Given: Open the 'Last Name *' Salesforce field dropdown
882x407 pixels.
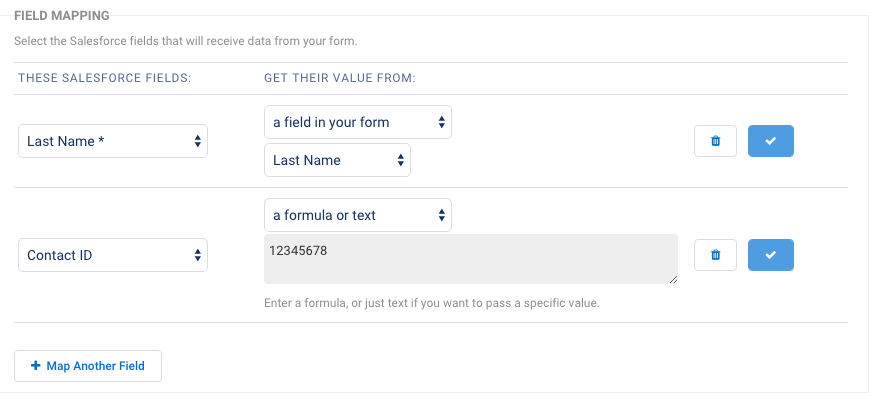Looking at the screenshot, I should pos(112,141).
